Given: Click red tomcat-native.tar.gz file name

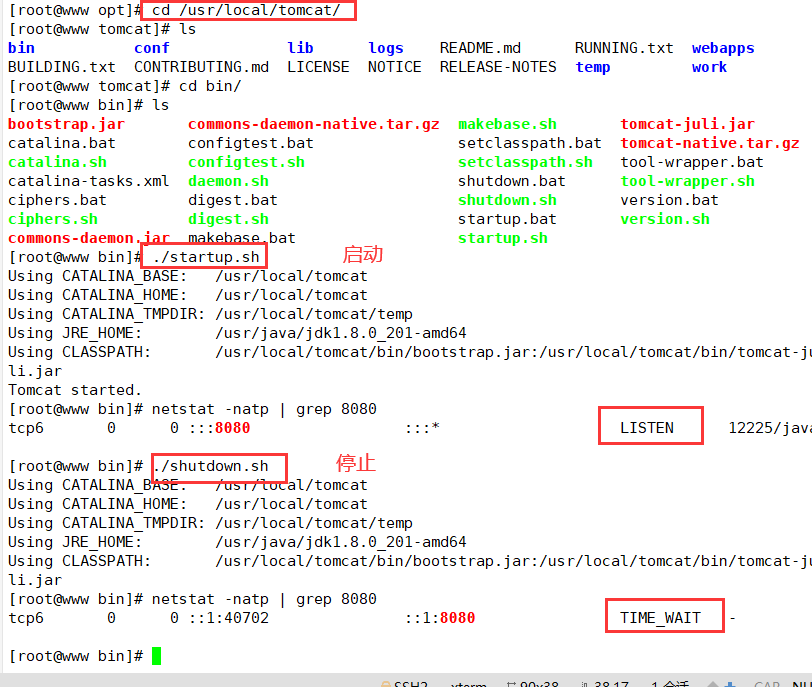Looking at the screenshot, I should click(x=709, y=143).
